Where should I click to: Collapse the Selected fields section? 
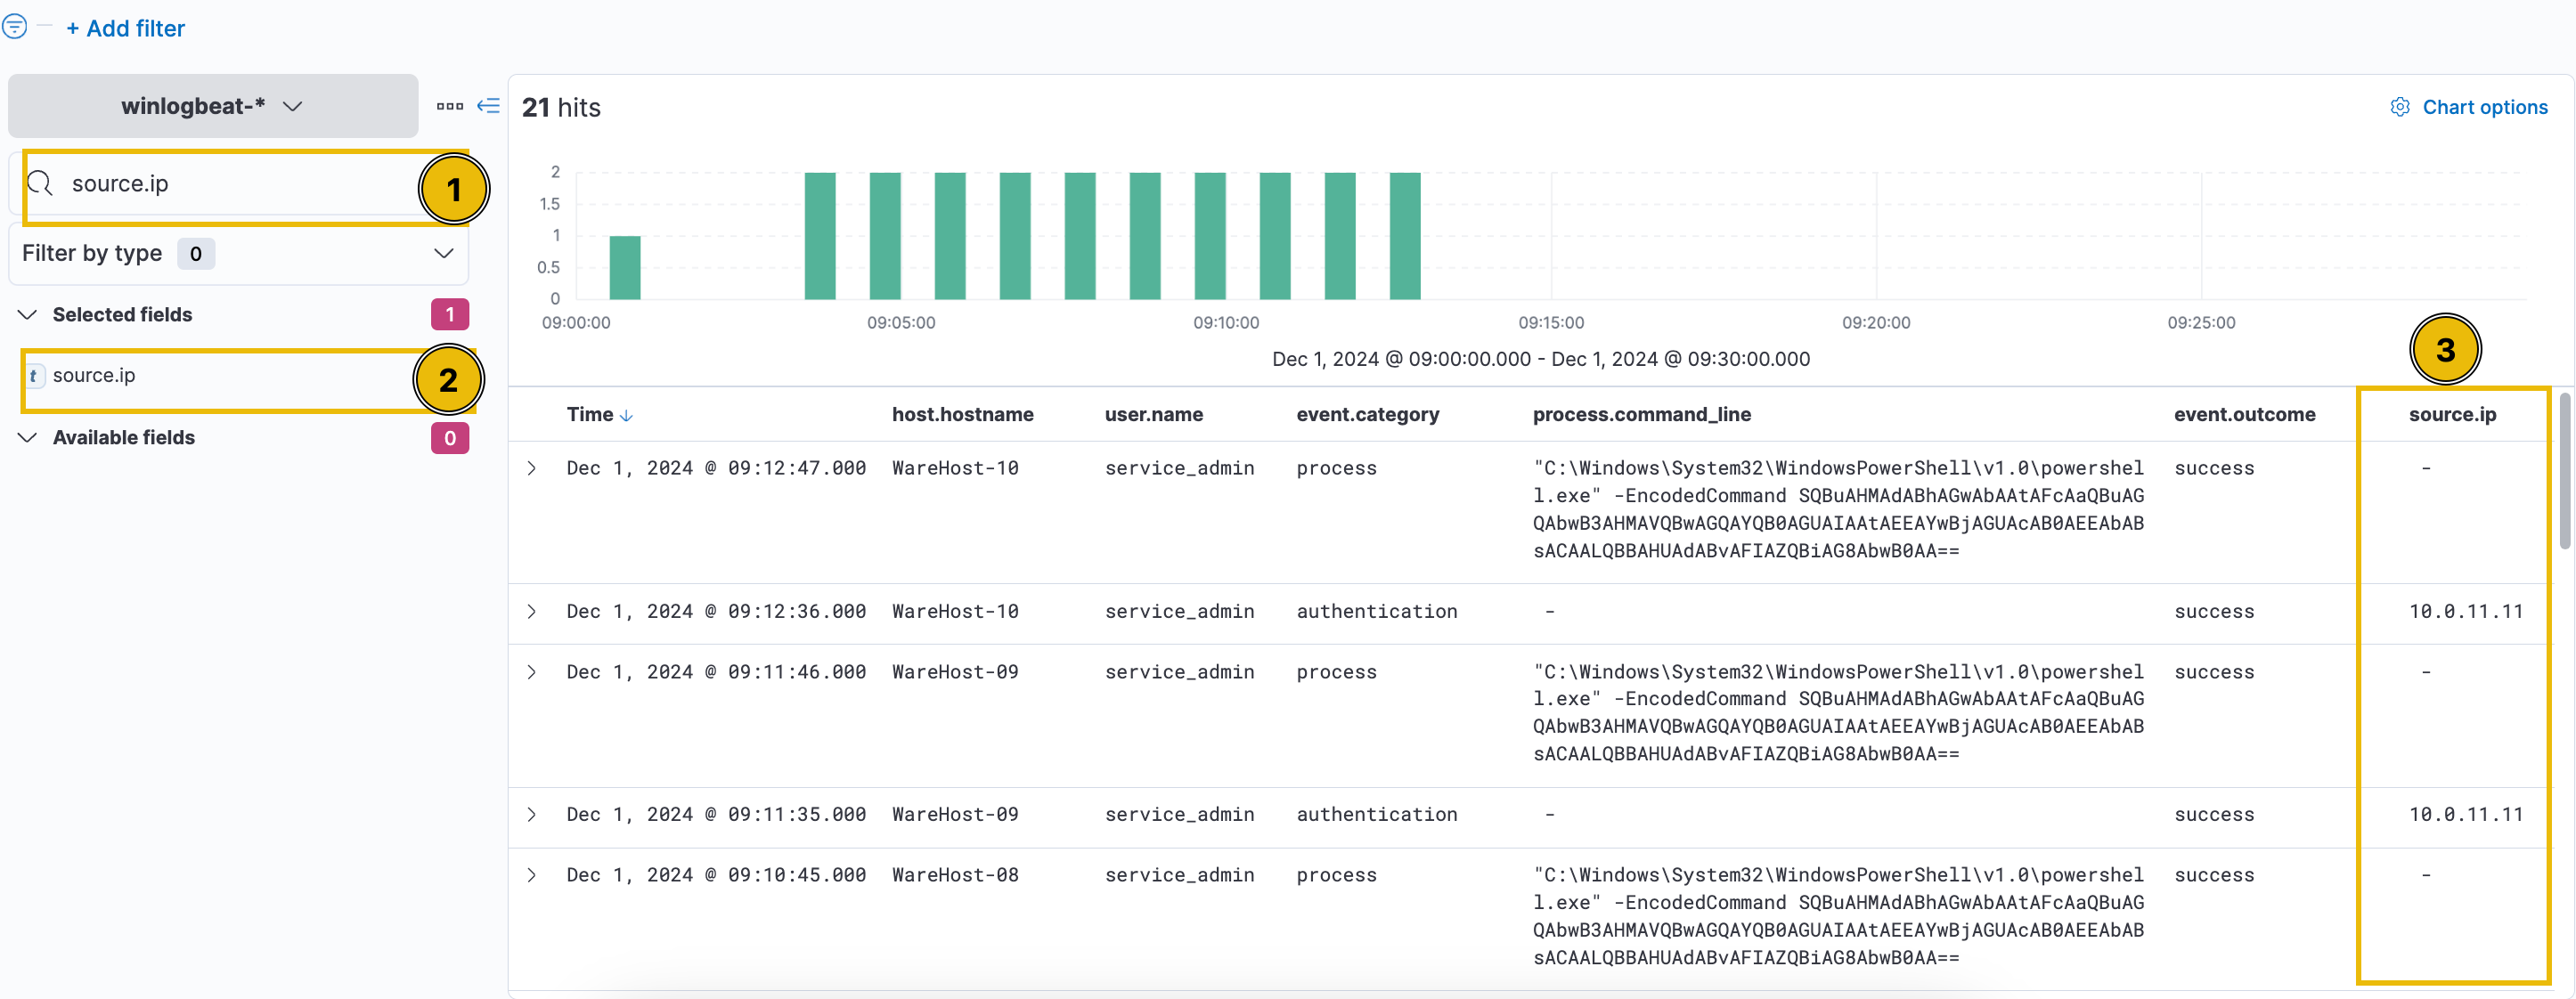point(28,315)
